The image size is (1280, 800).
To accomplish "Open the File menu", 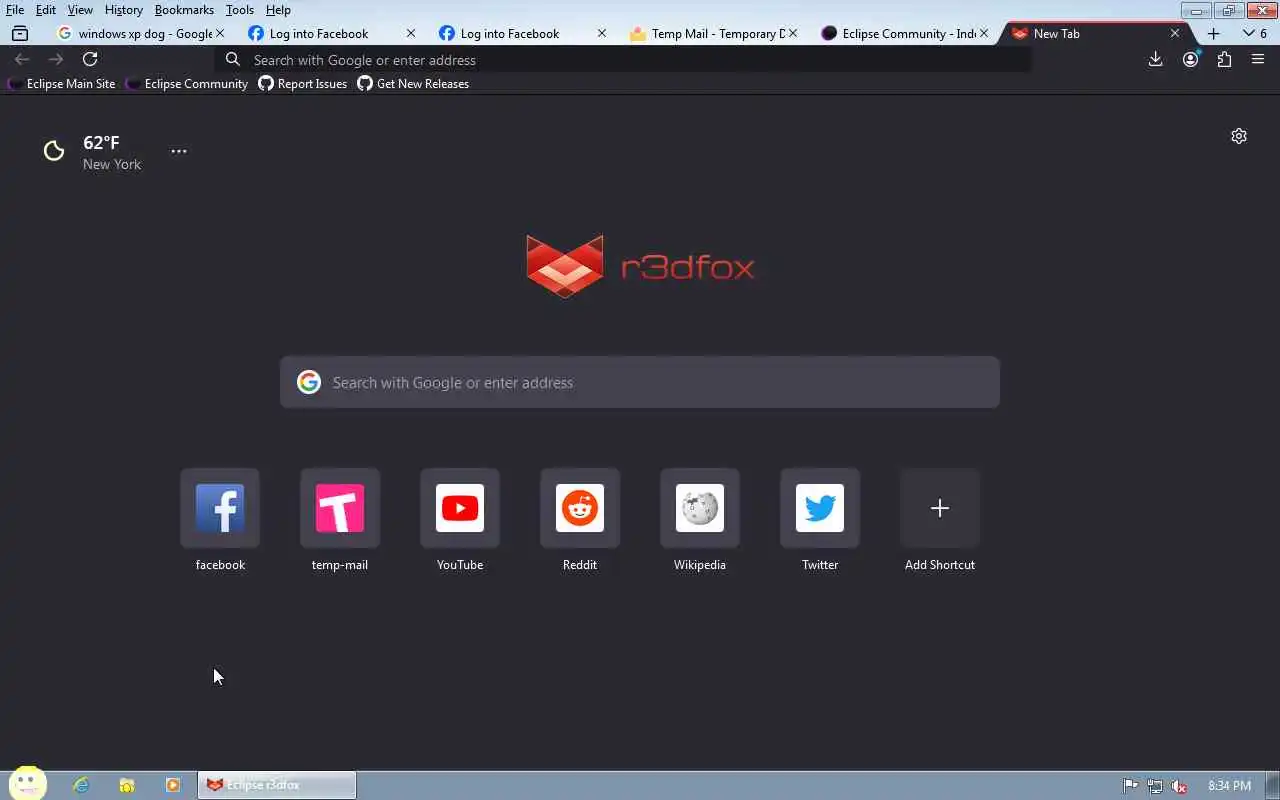I will (x=15, y=10).
